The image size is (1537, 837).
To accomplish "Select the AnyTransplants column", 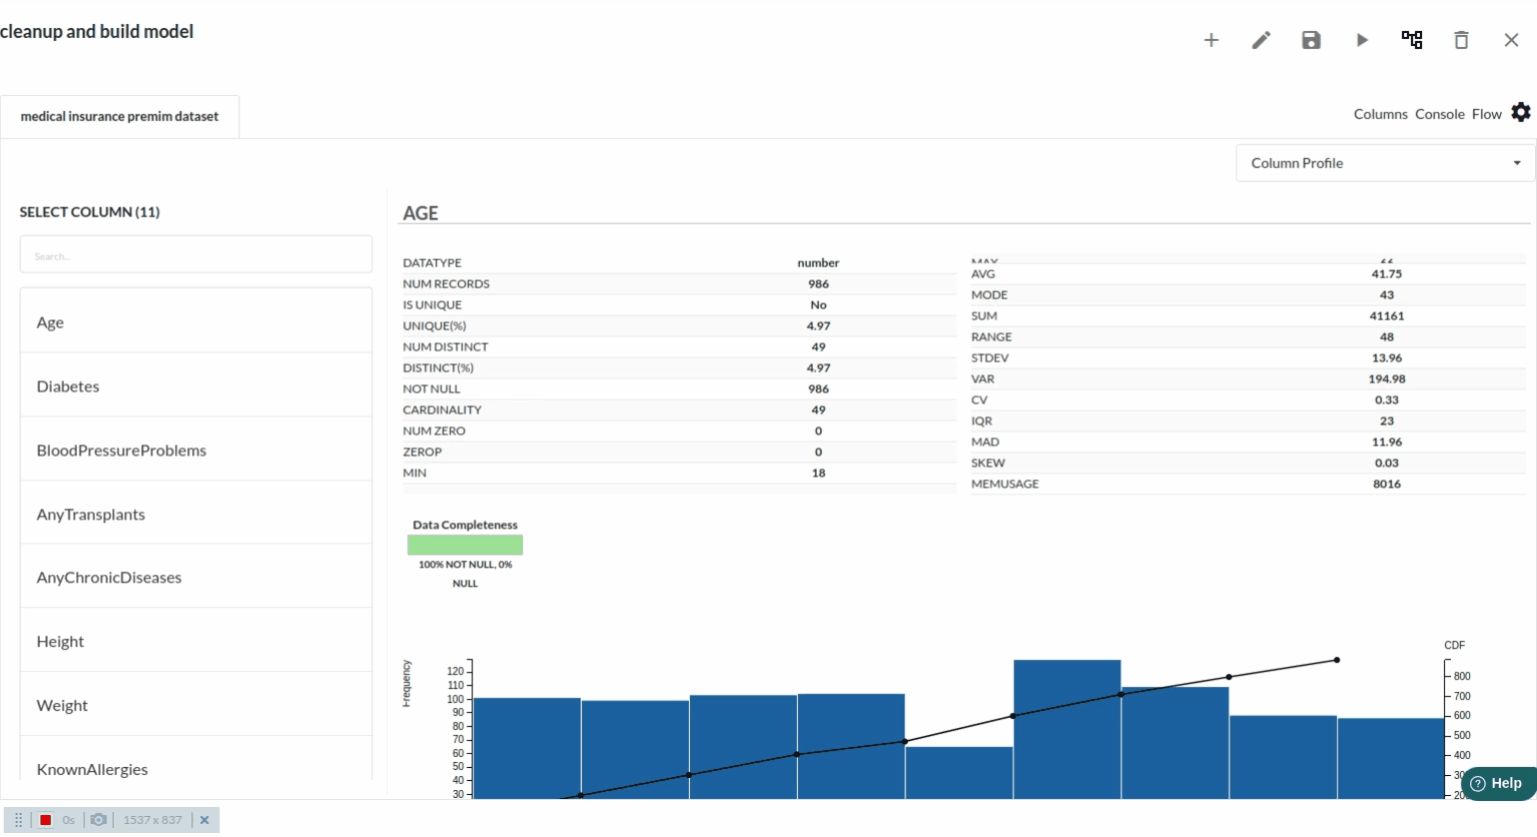I will pos(196,514).
